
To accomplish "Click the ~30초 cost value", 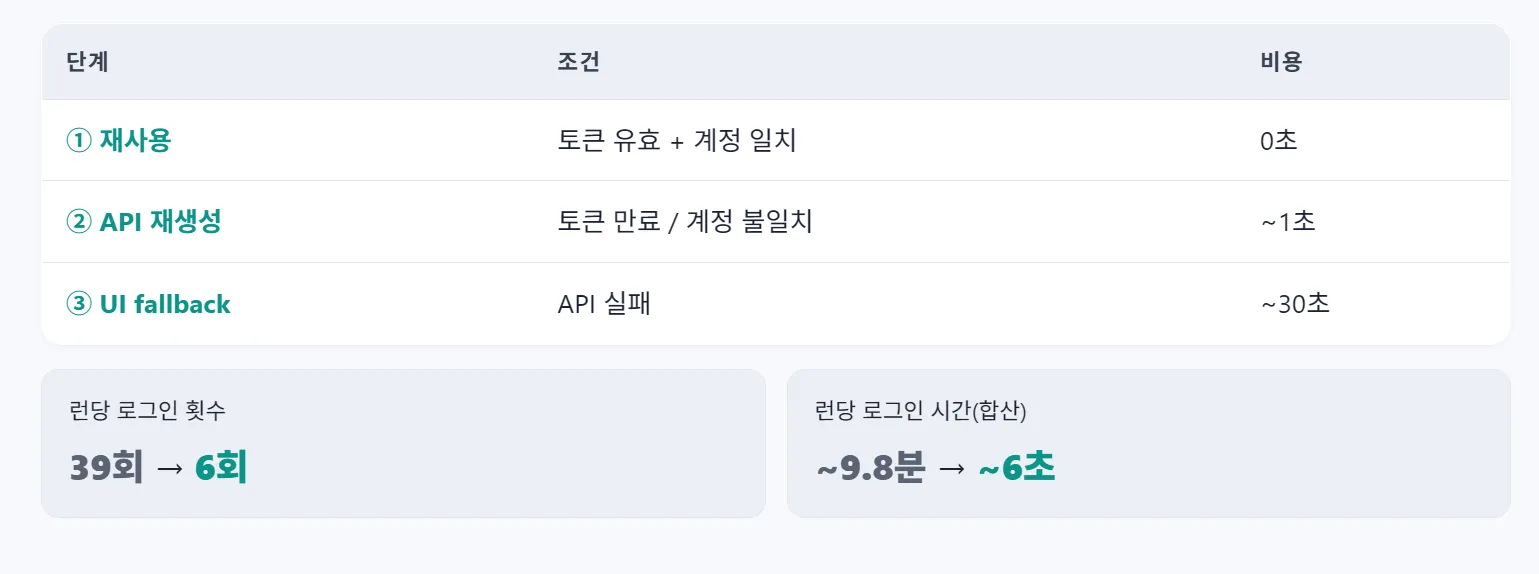I will [1295, 304].
